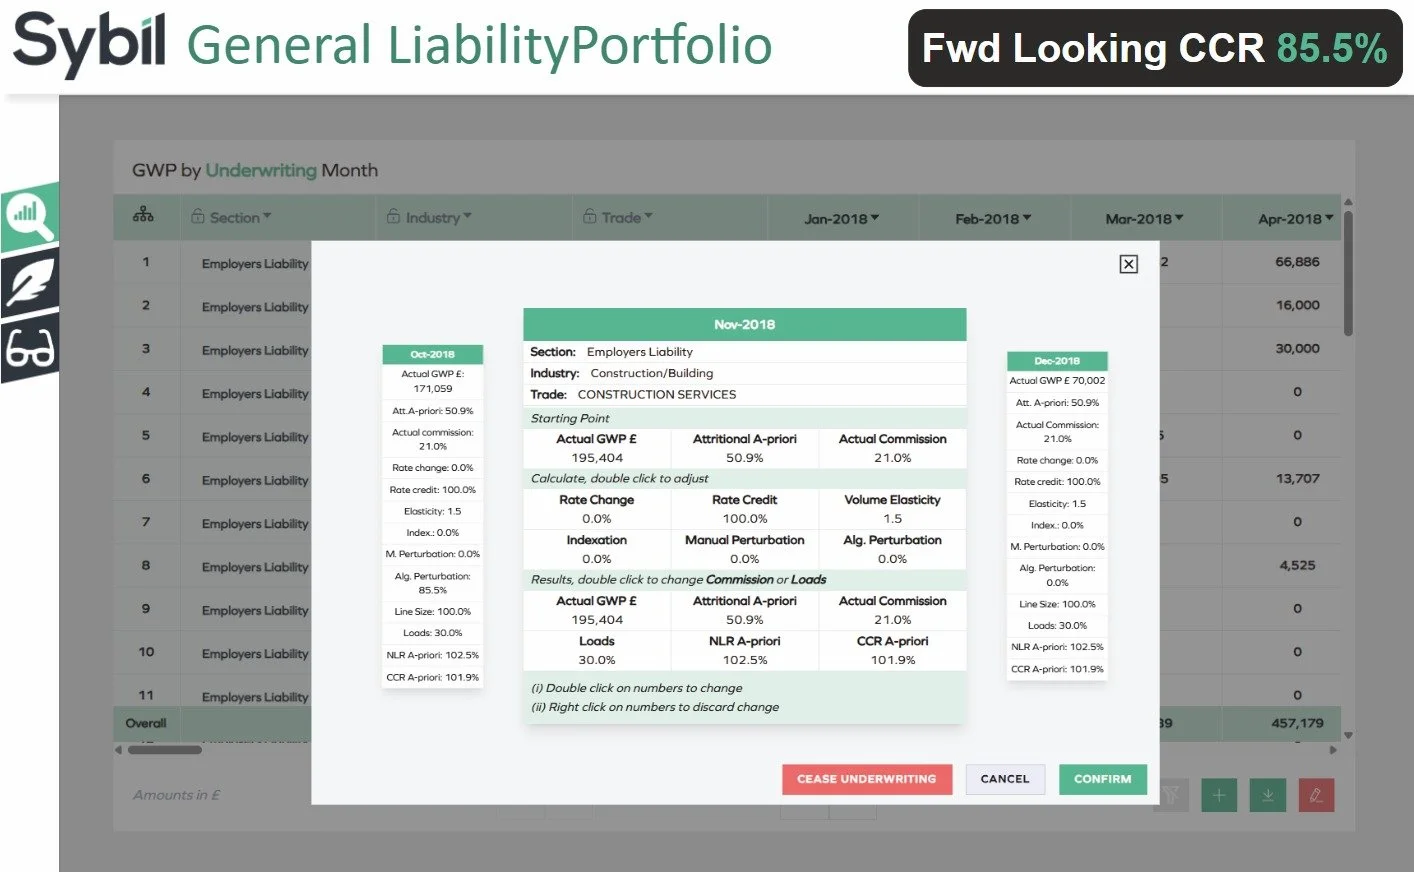Close the dialog with the X icon
Image resolution: width=1414 pixels, height=872 pixels.
(x=1129, y=264)
